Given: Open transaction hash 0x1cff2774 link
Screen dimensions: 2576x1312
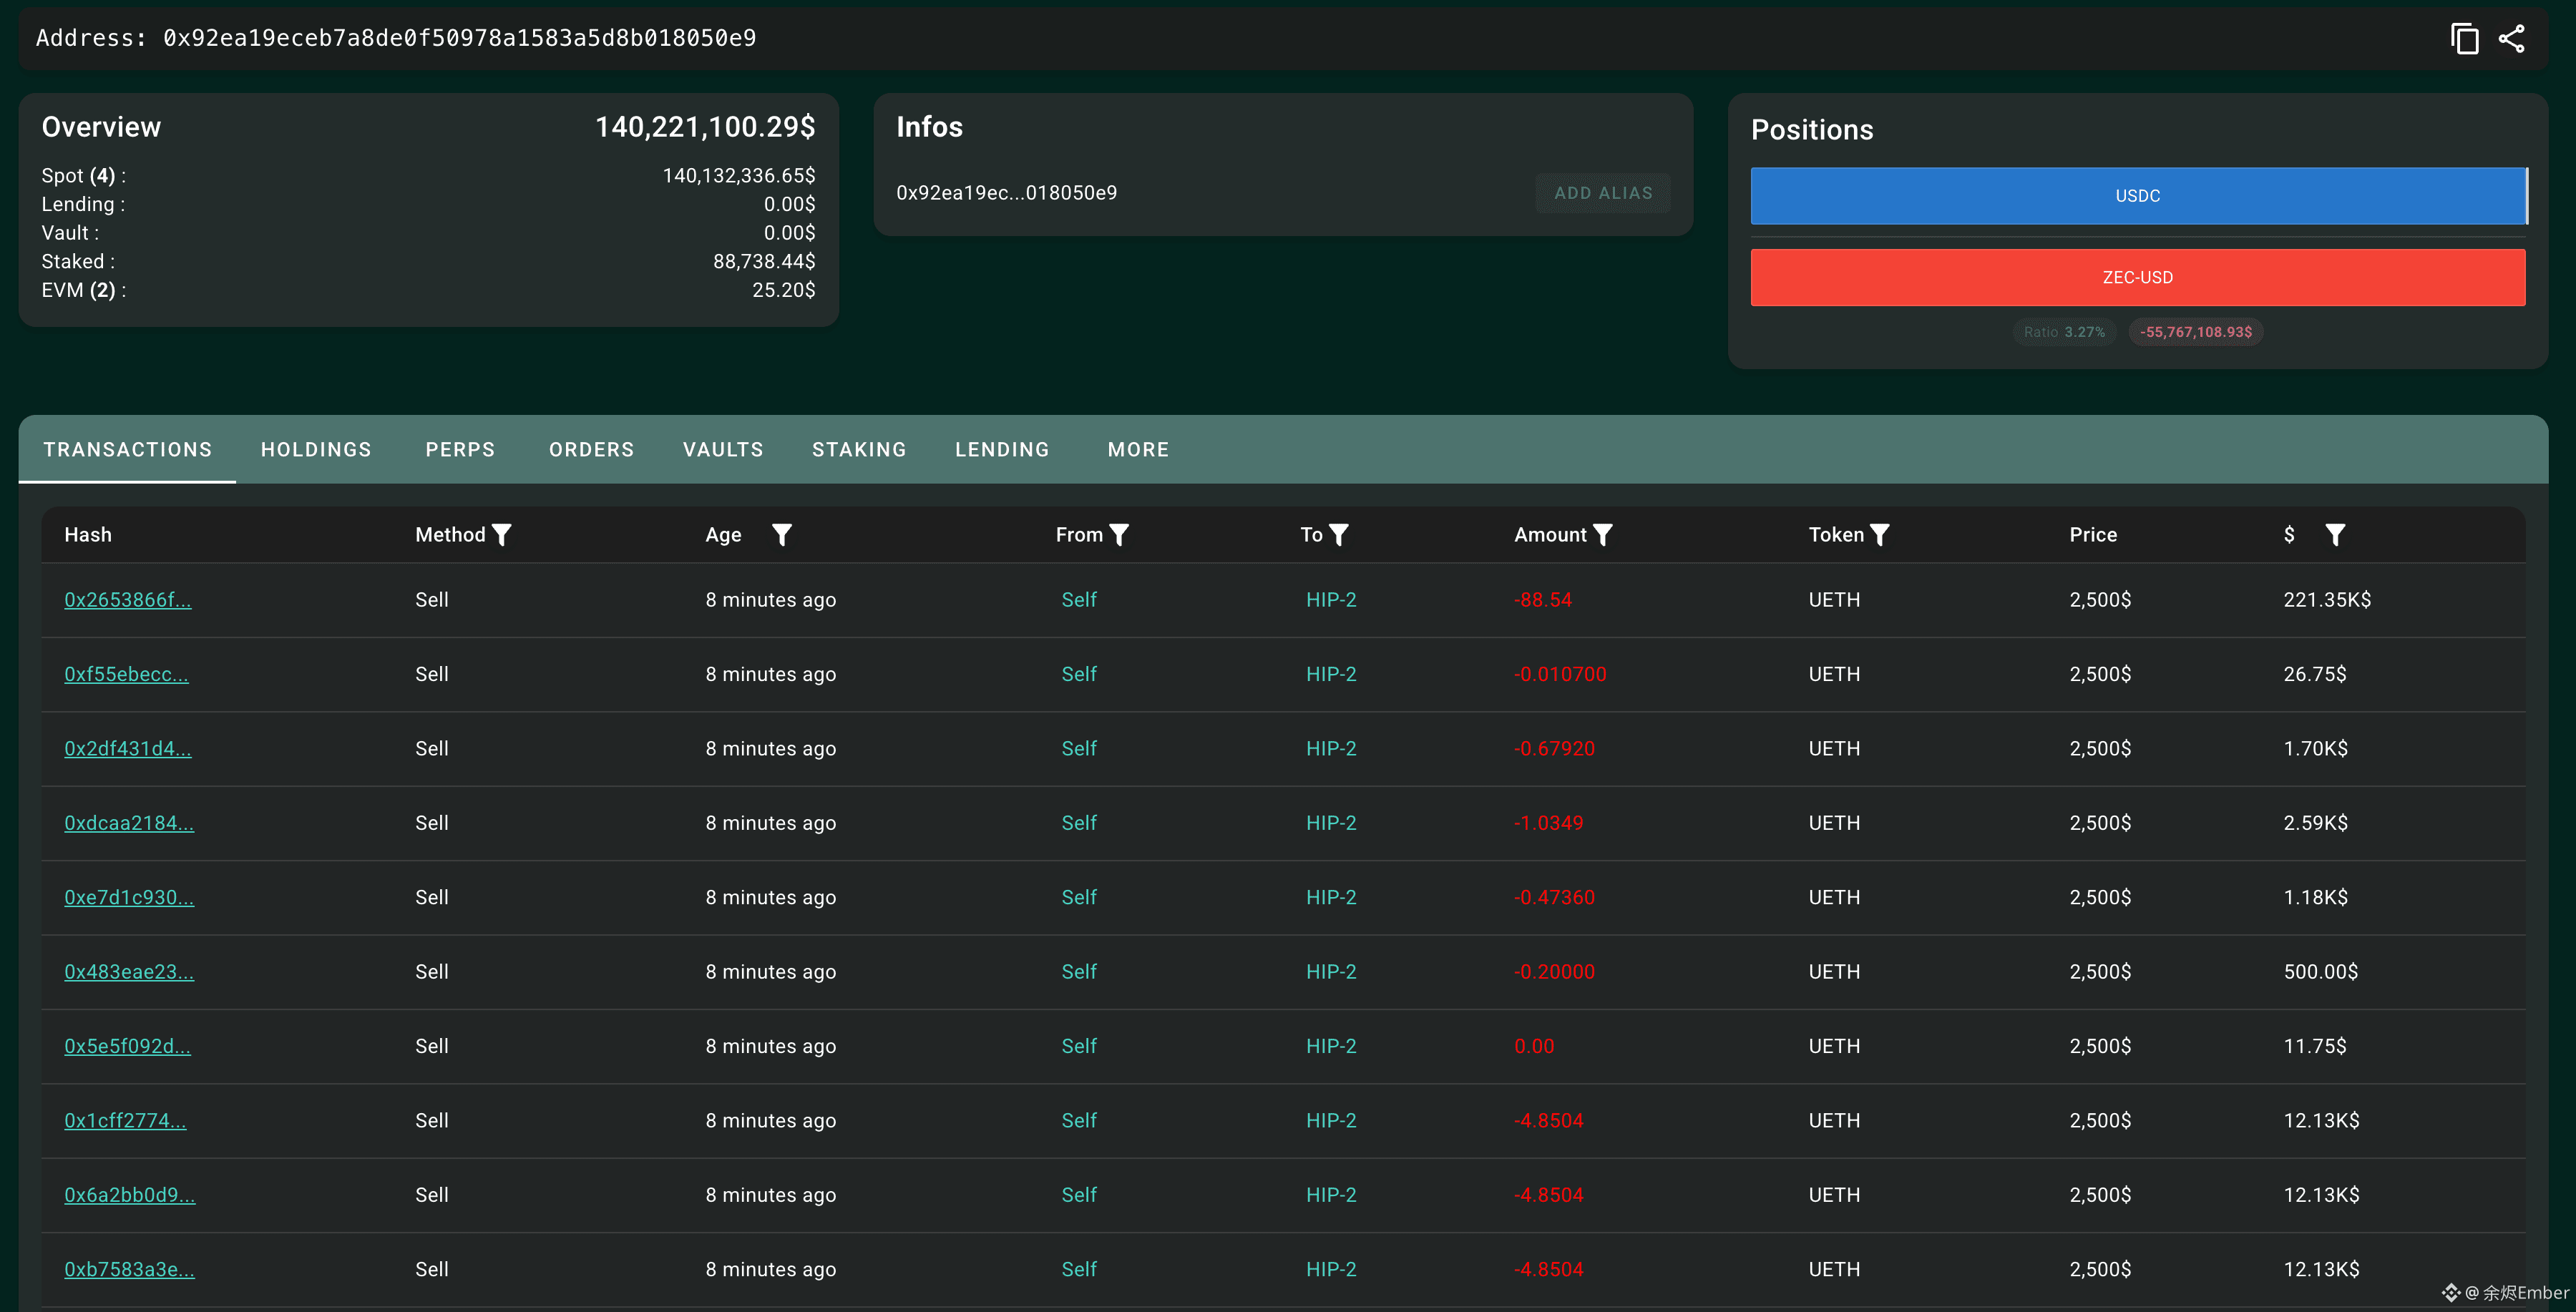Looking at the screenshot, I should [x=125, y=1121].
